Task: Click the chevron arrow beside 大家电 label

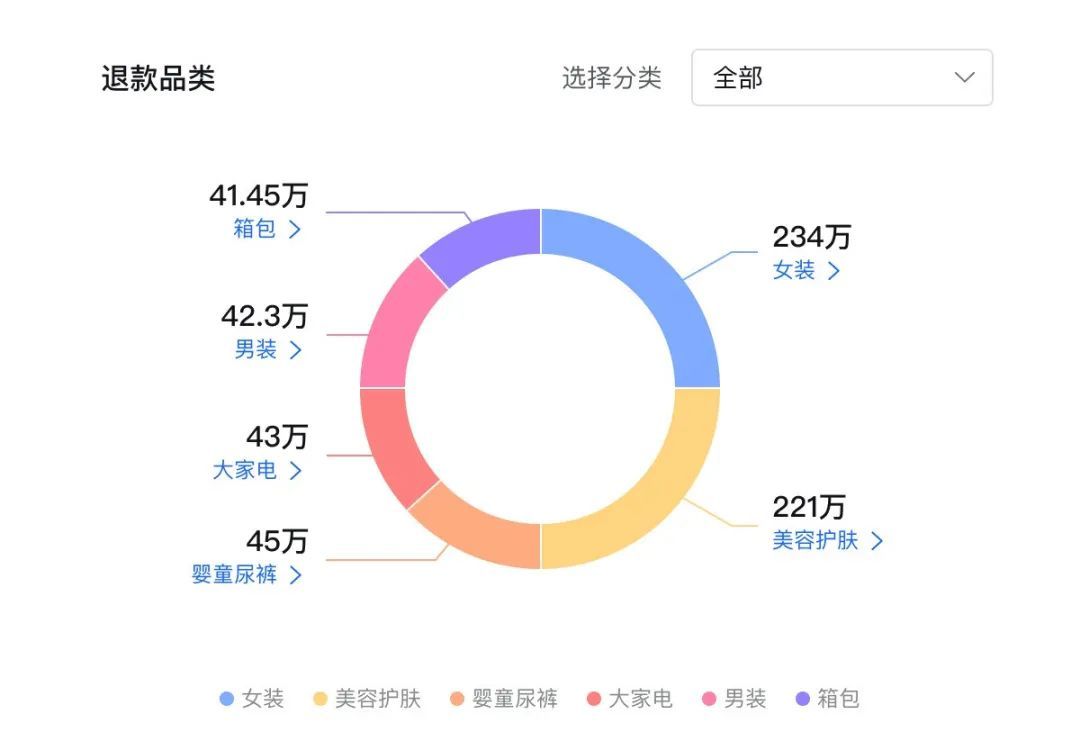Action: (294, 470)
